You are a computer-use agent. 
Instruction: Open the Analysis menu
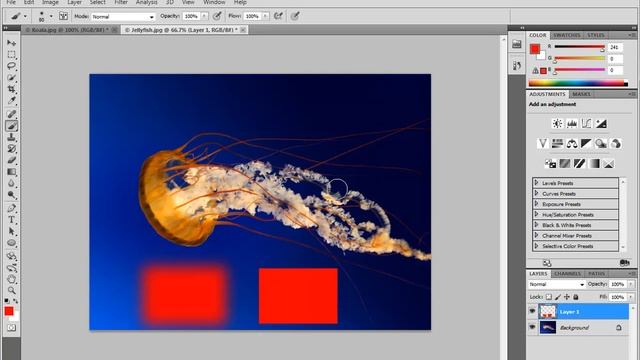[x=147, y=2]
